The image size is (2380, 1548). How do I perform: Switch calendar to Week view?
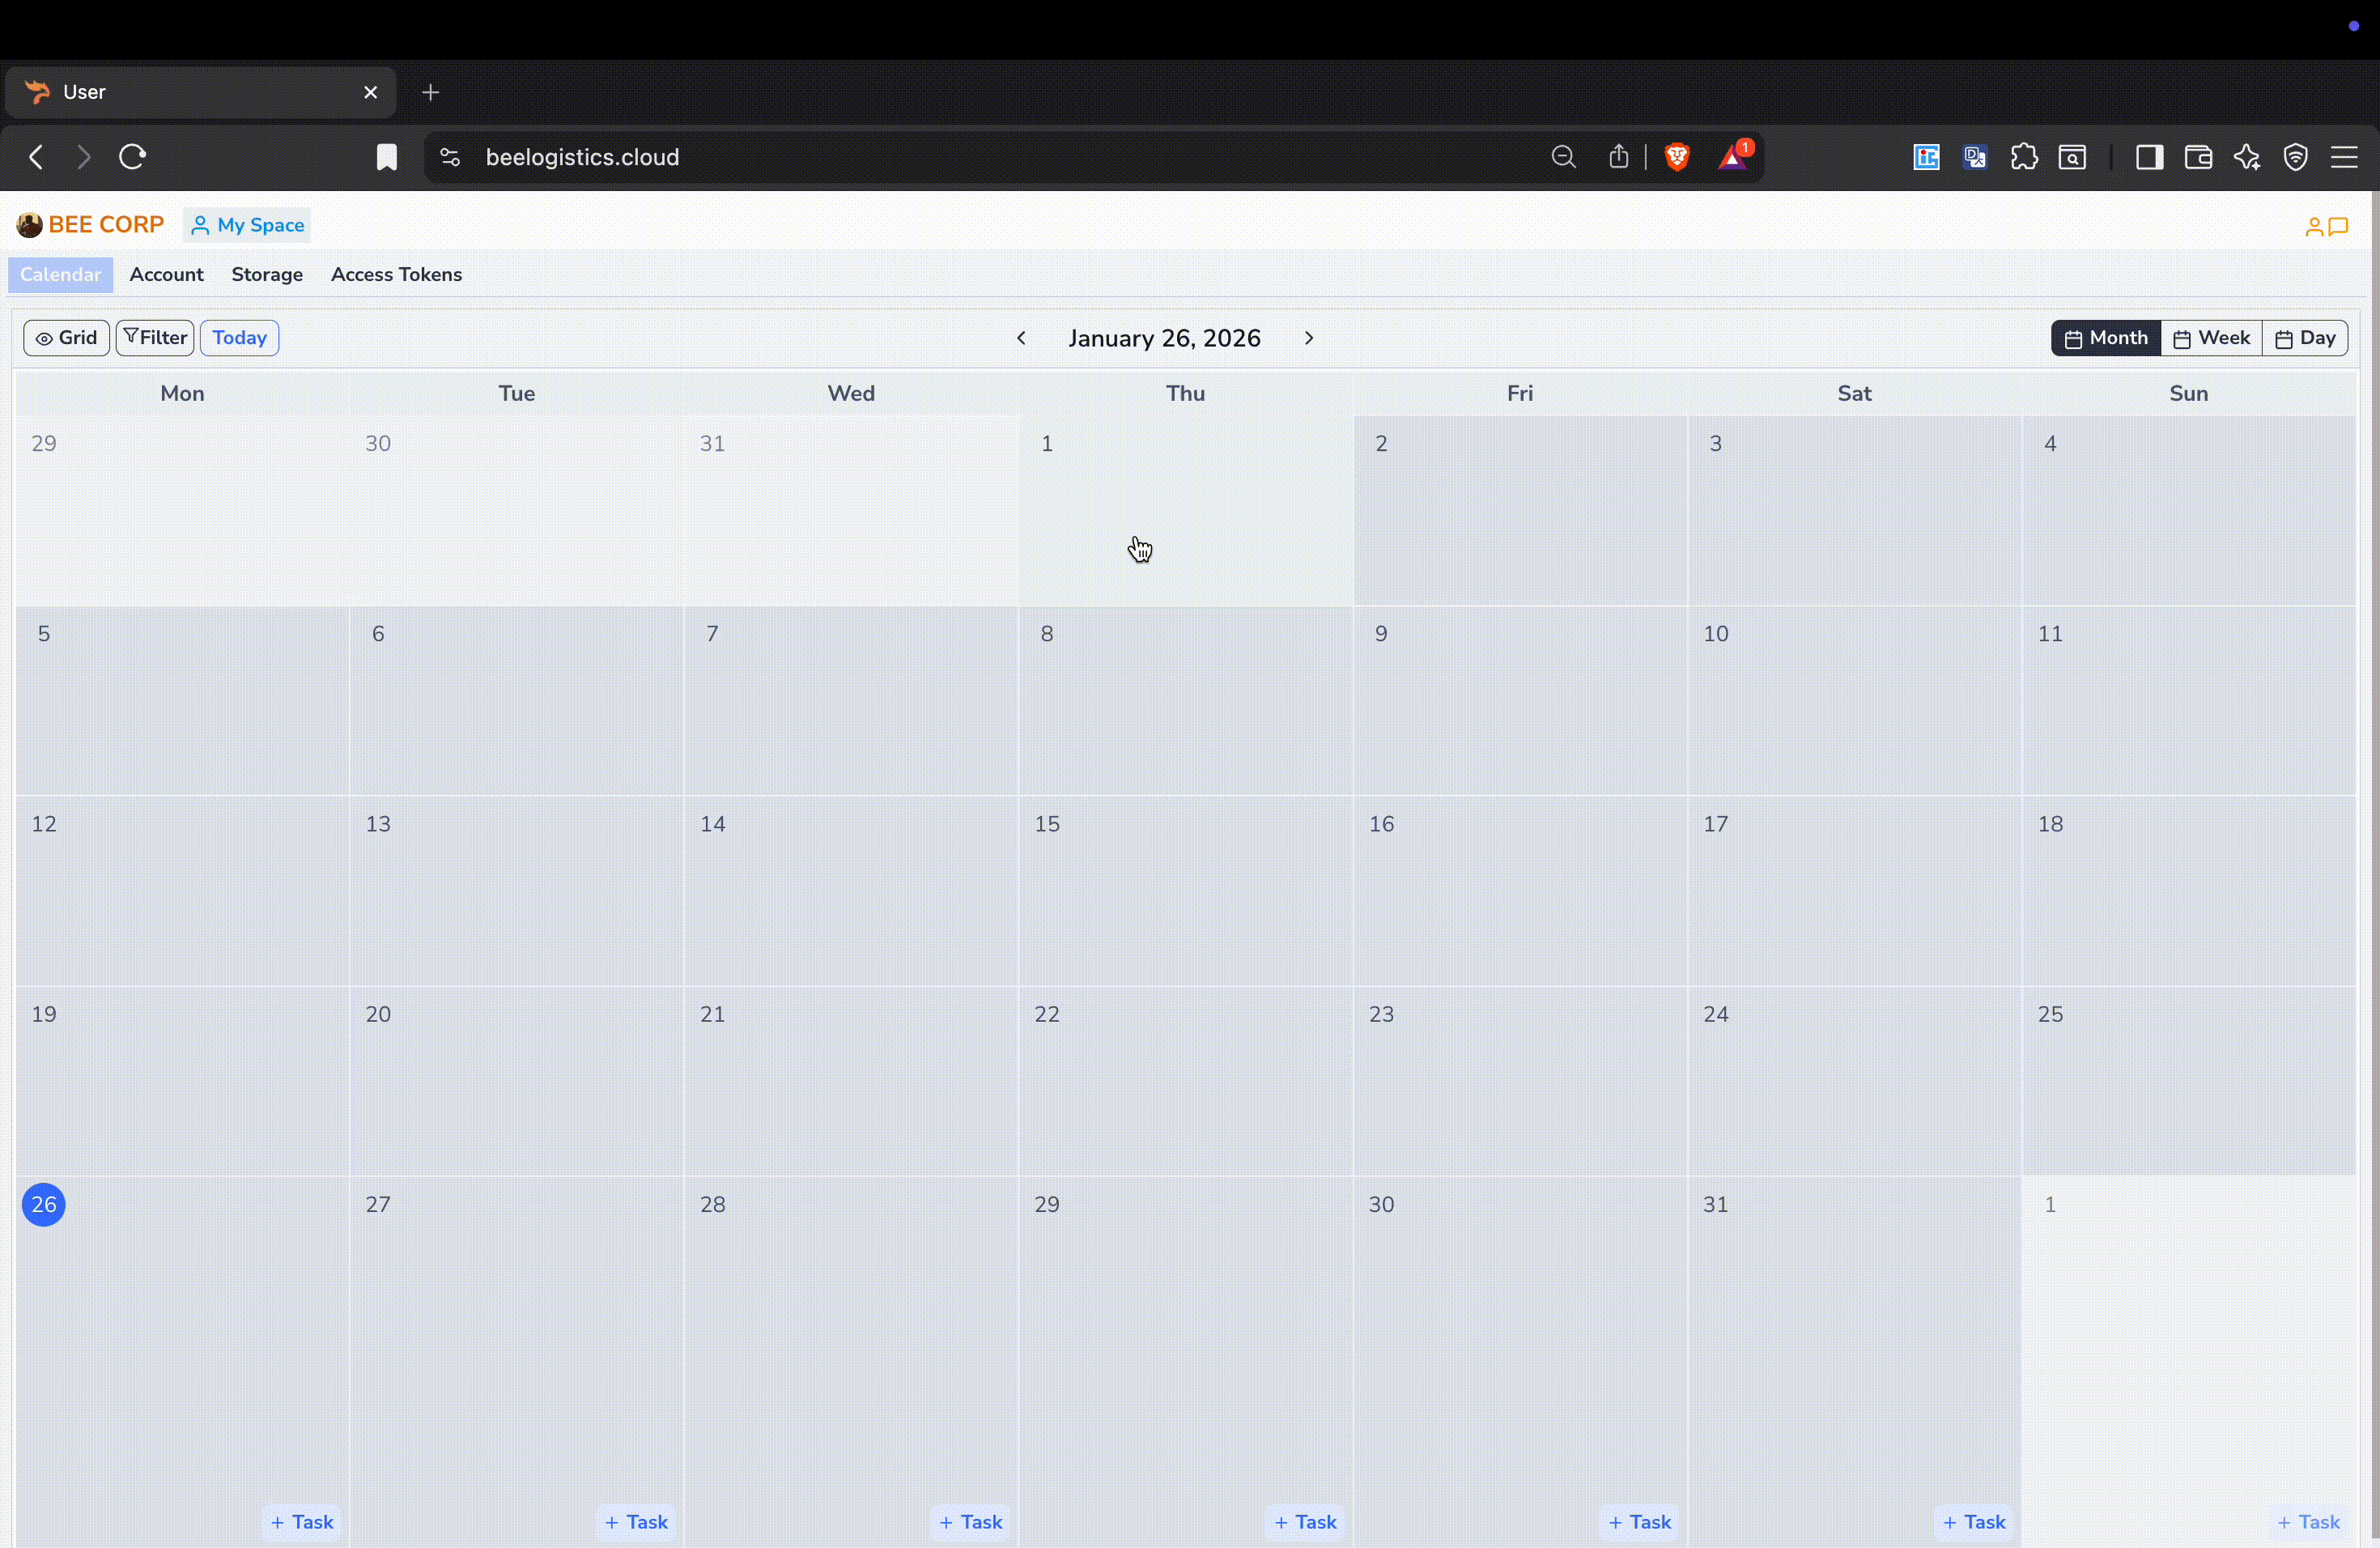[2211, 338]
